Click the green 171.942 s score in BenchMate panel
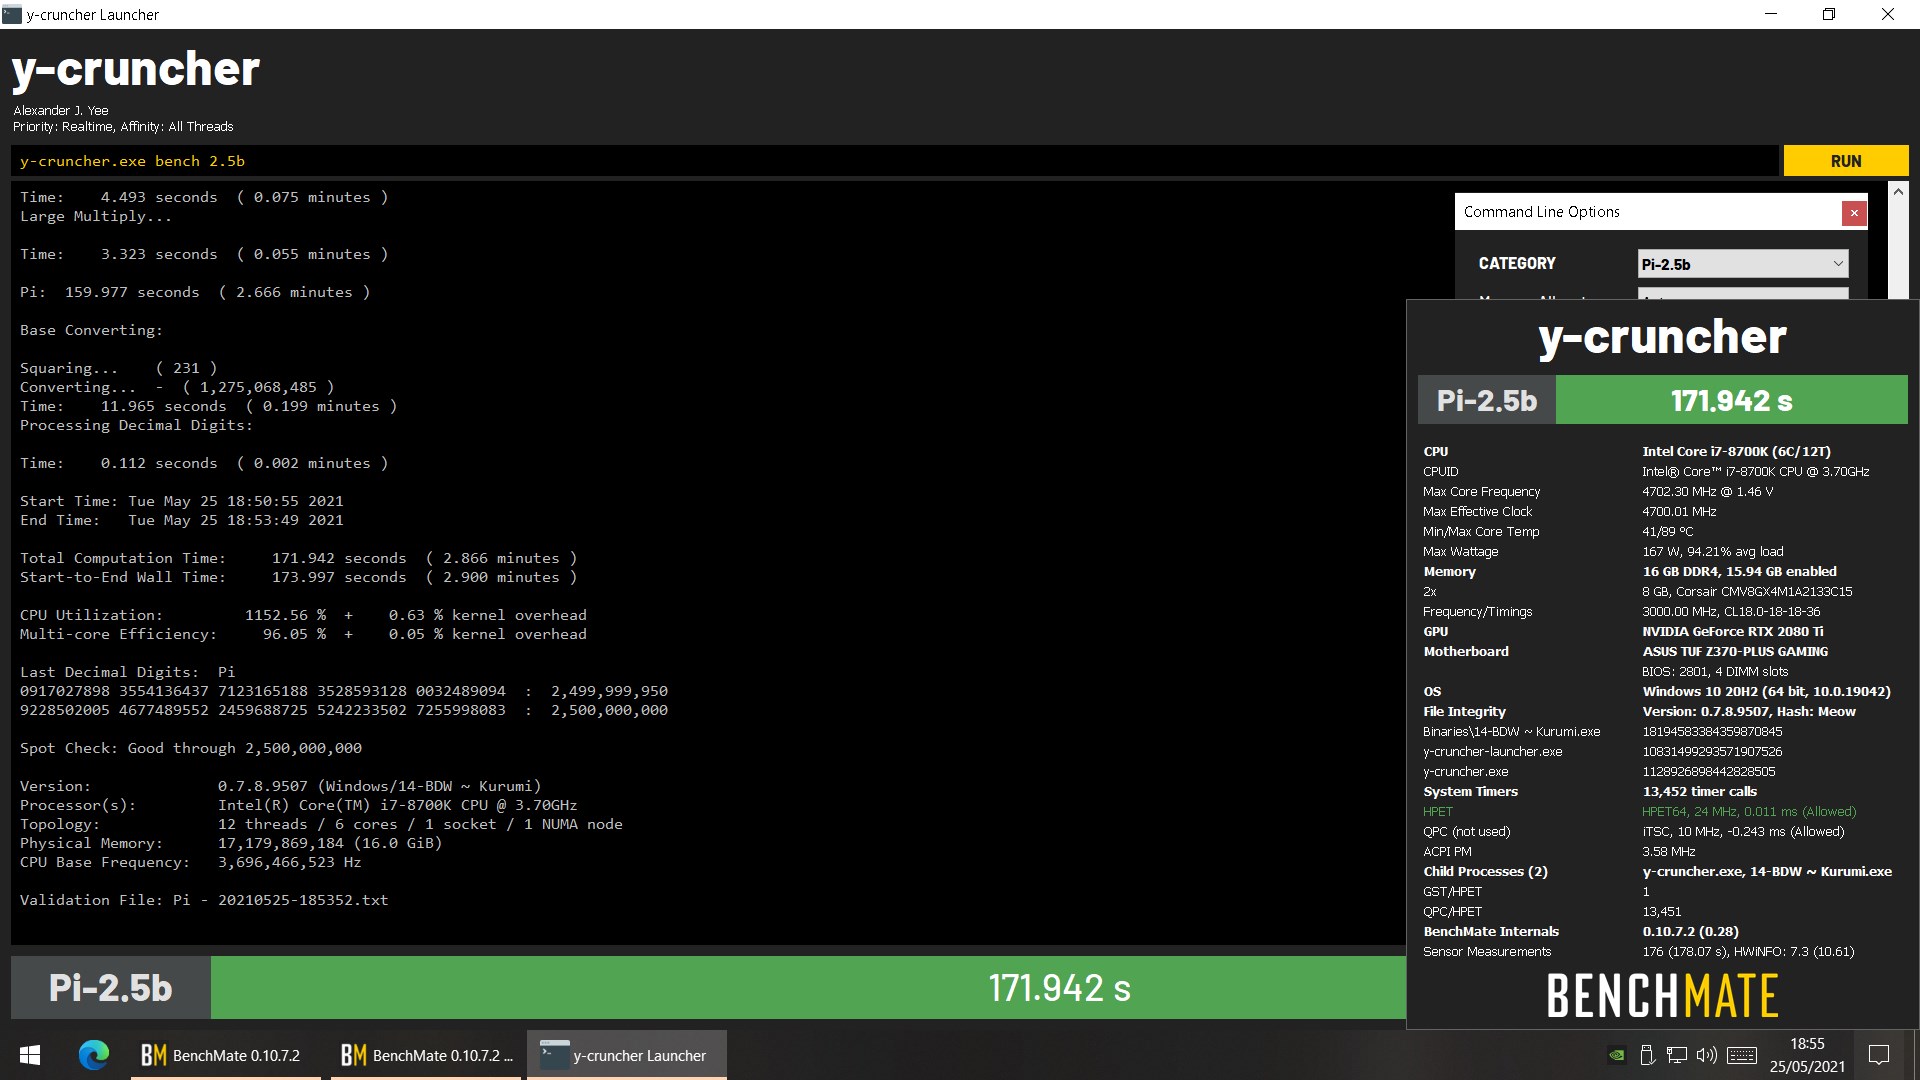Image resolution: width=1920 pixels, height=1080 pixels. (x=1731, y=400)
